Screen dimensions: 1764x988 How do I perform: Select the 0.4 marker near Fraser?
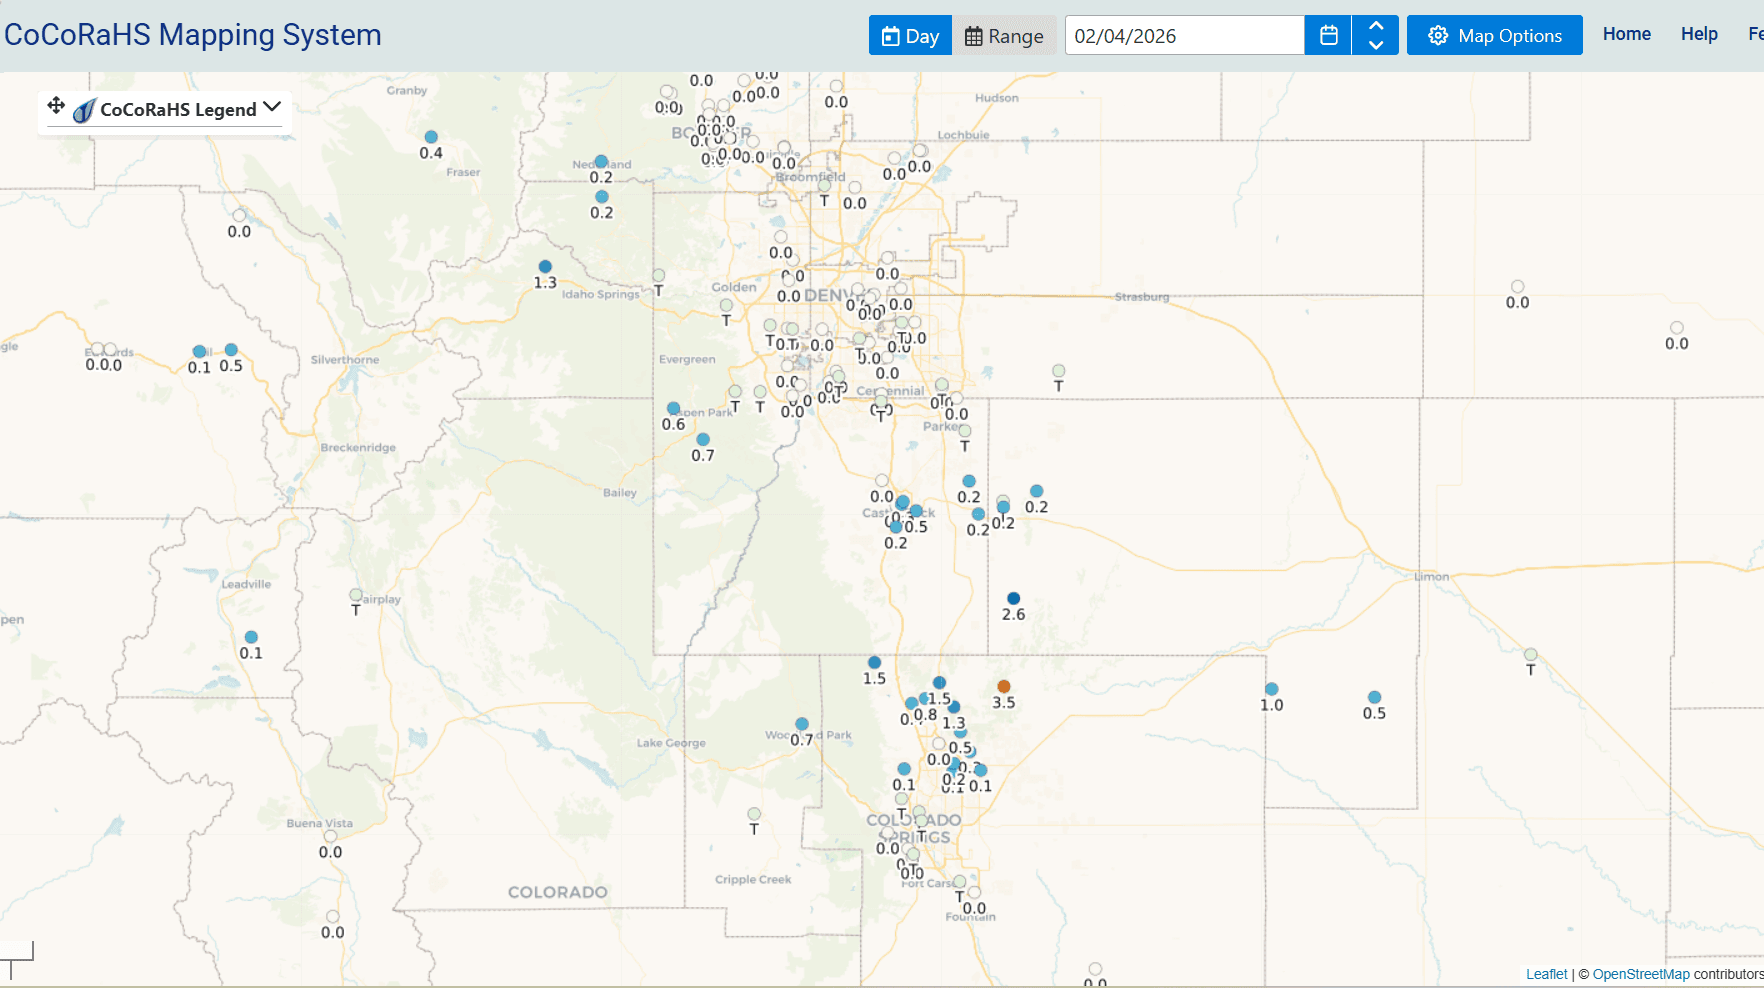coord(431,137)
